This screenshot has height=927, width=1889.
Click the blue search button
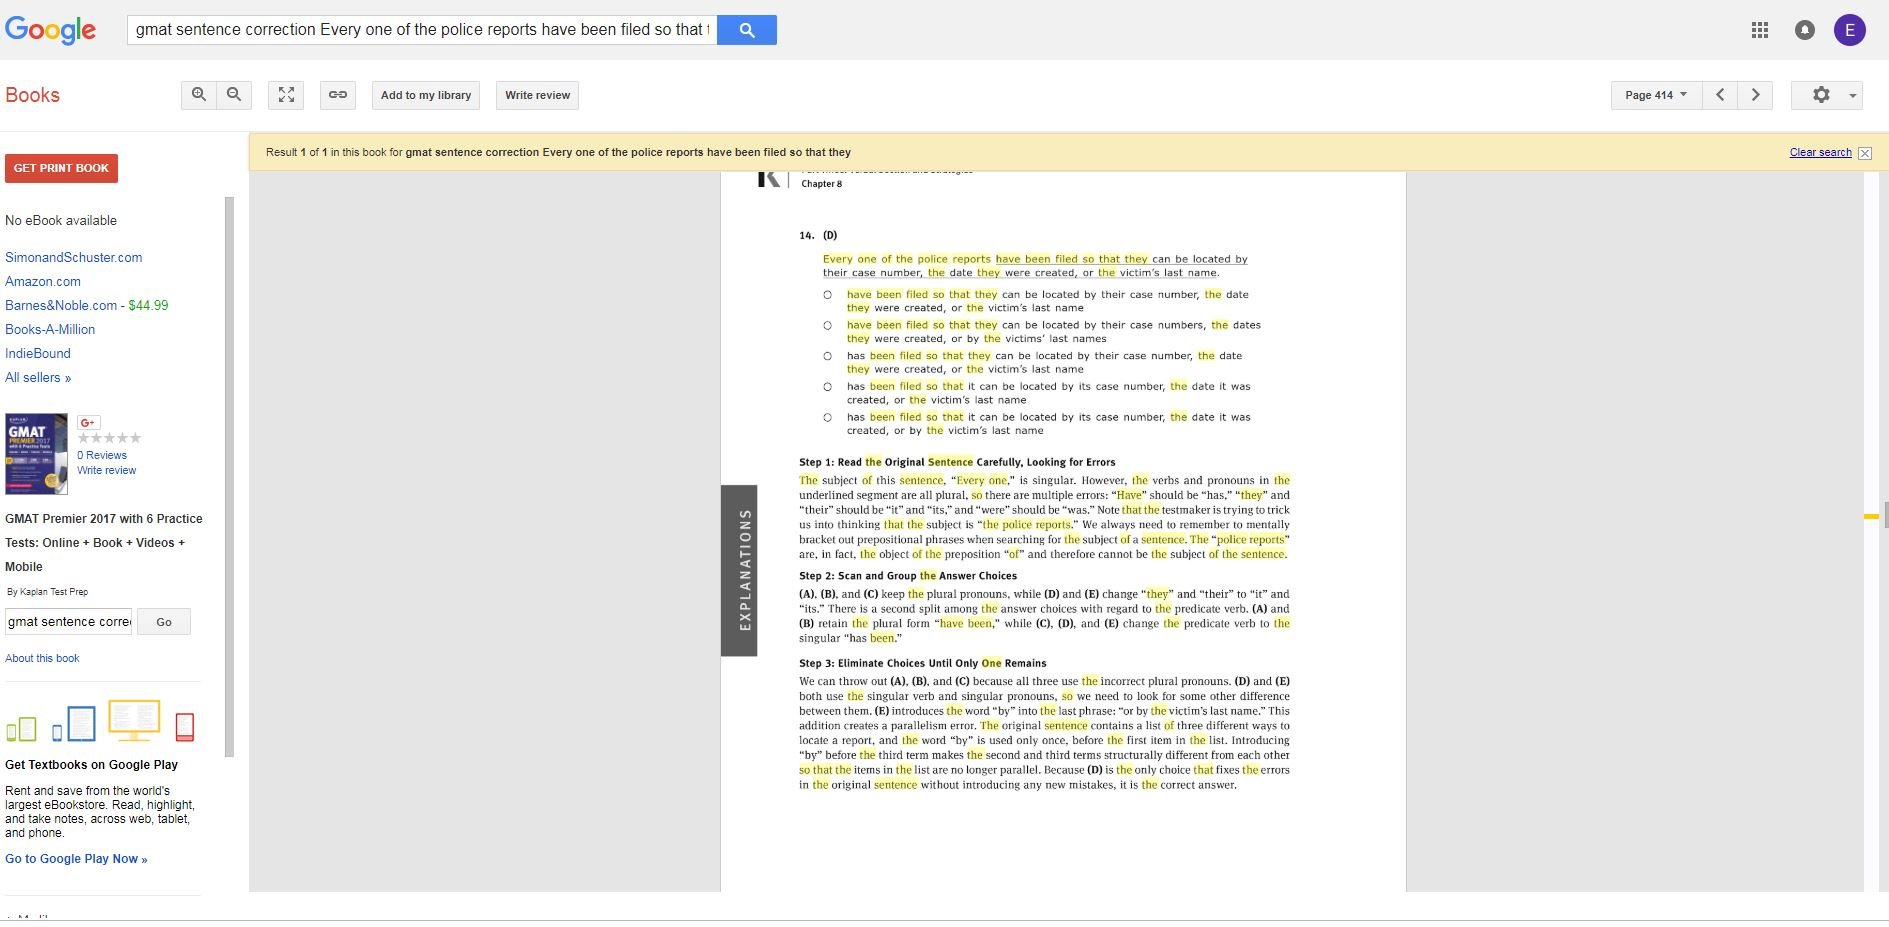[x=747, y=30]
